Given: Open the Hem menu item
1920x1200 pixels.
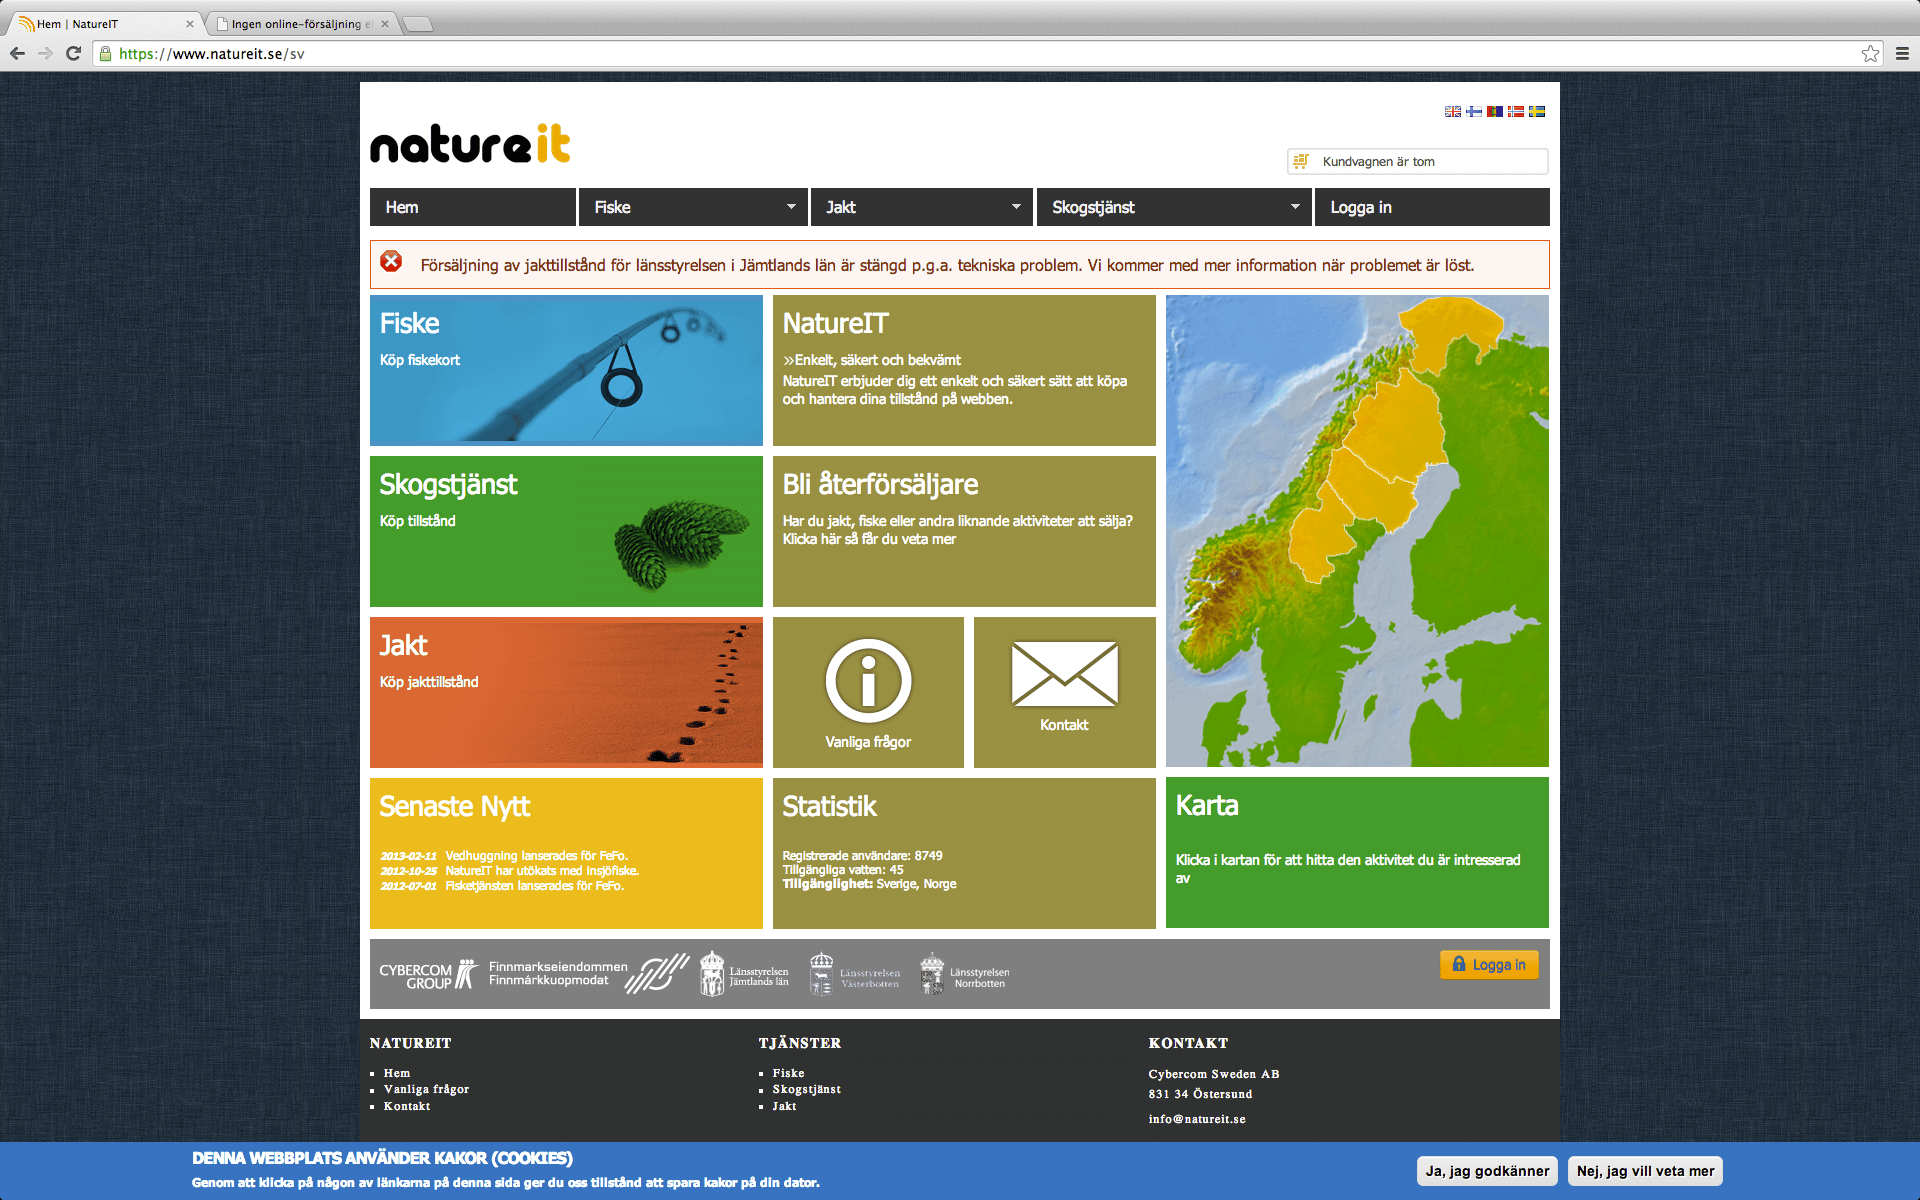Looking at the screenshot, I should tap(473, 207).
